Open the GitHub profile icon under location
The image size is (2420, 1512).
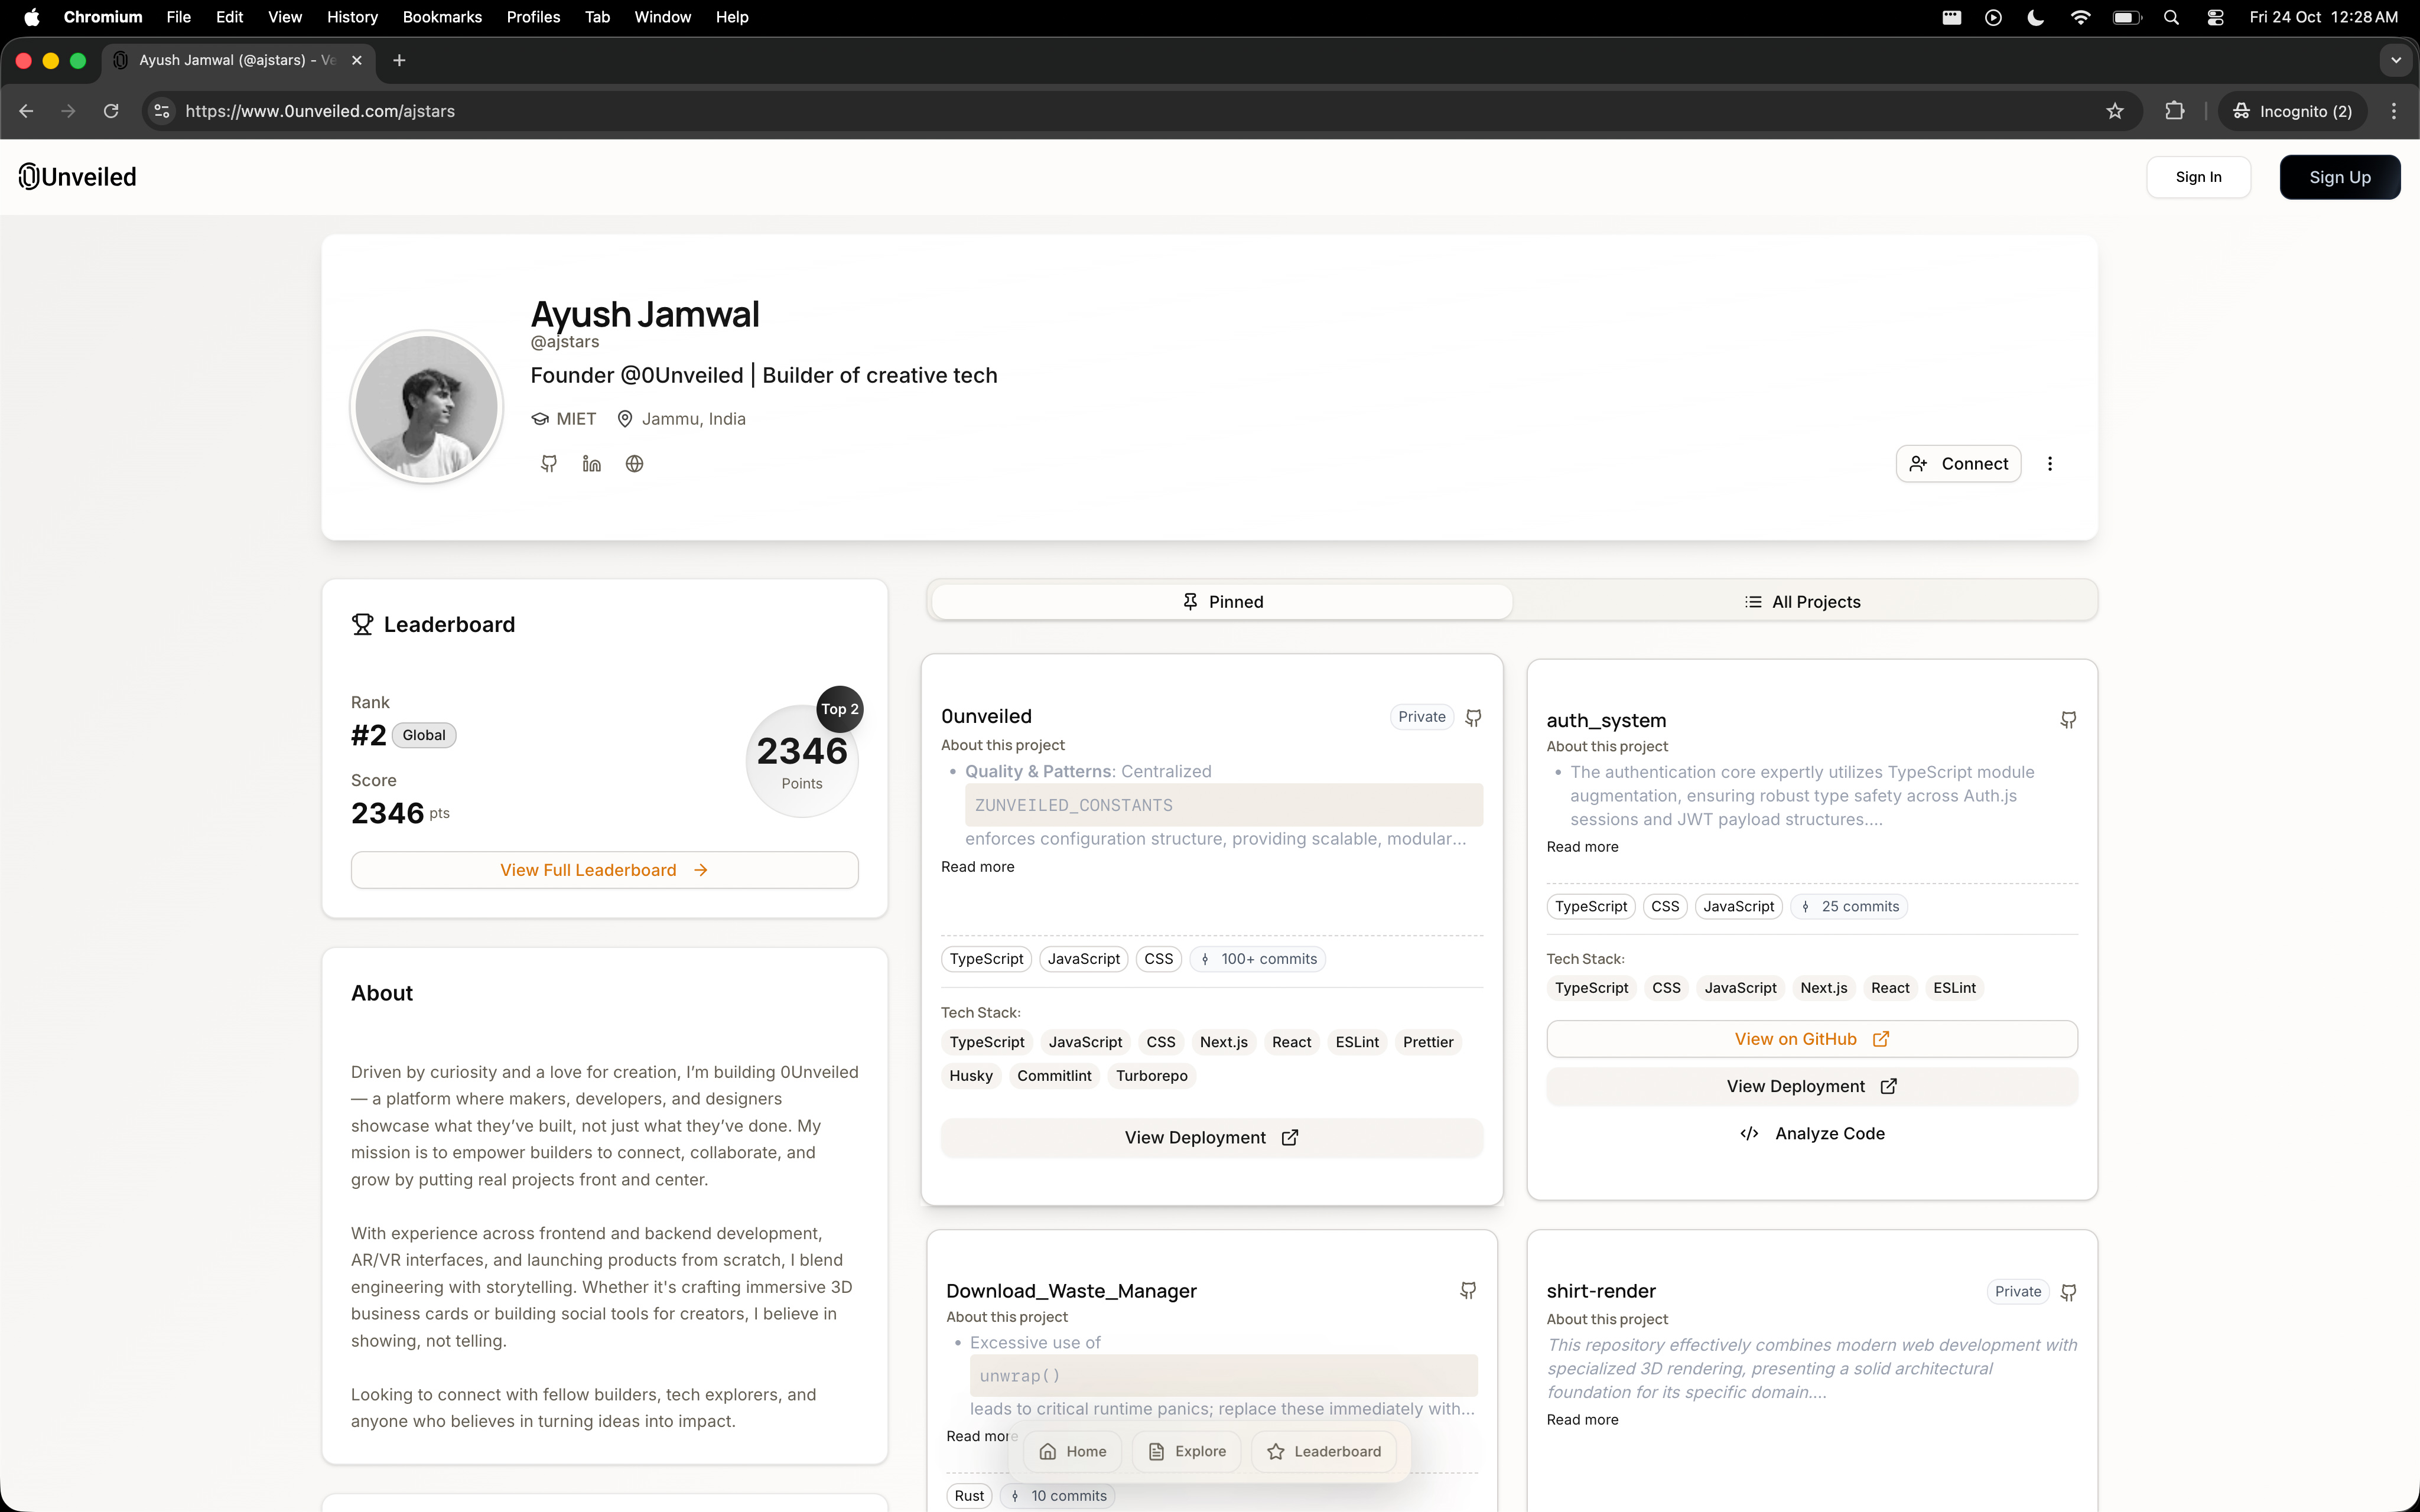point(548,463)
